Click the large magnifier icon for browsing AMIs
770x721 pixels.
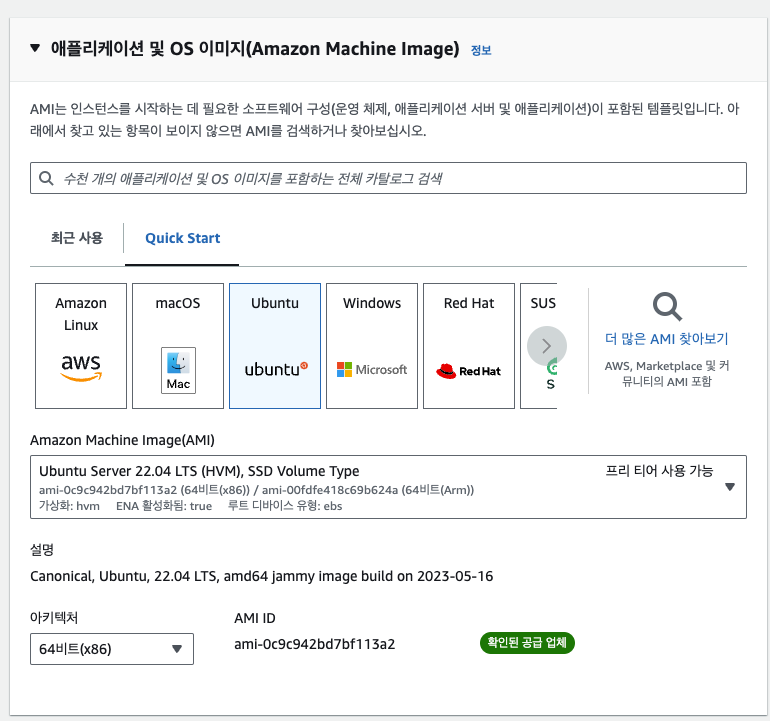667,306
